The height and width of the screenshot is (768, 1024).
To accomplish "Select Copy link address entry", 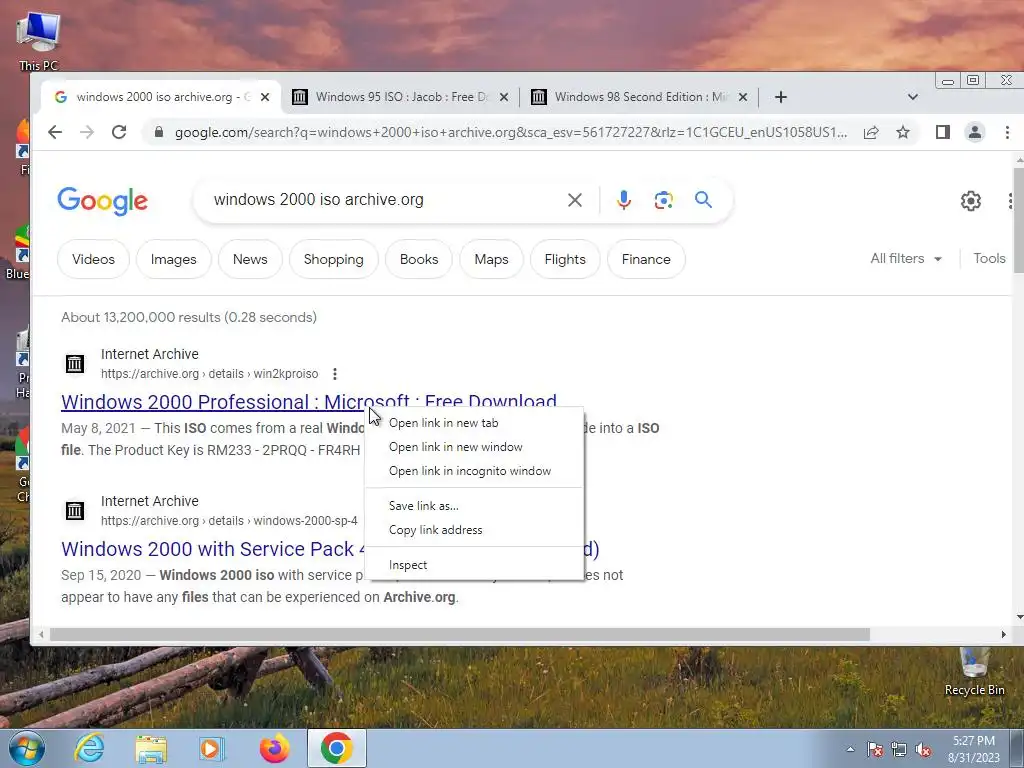I will click(x=474, y=530).
